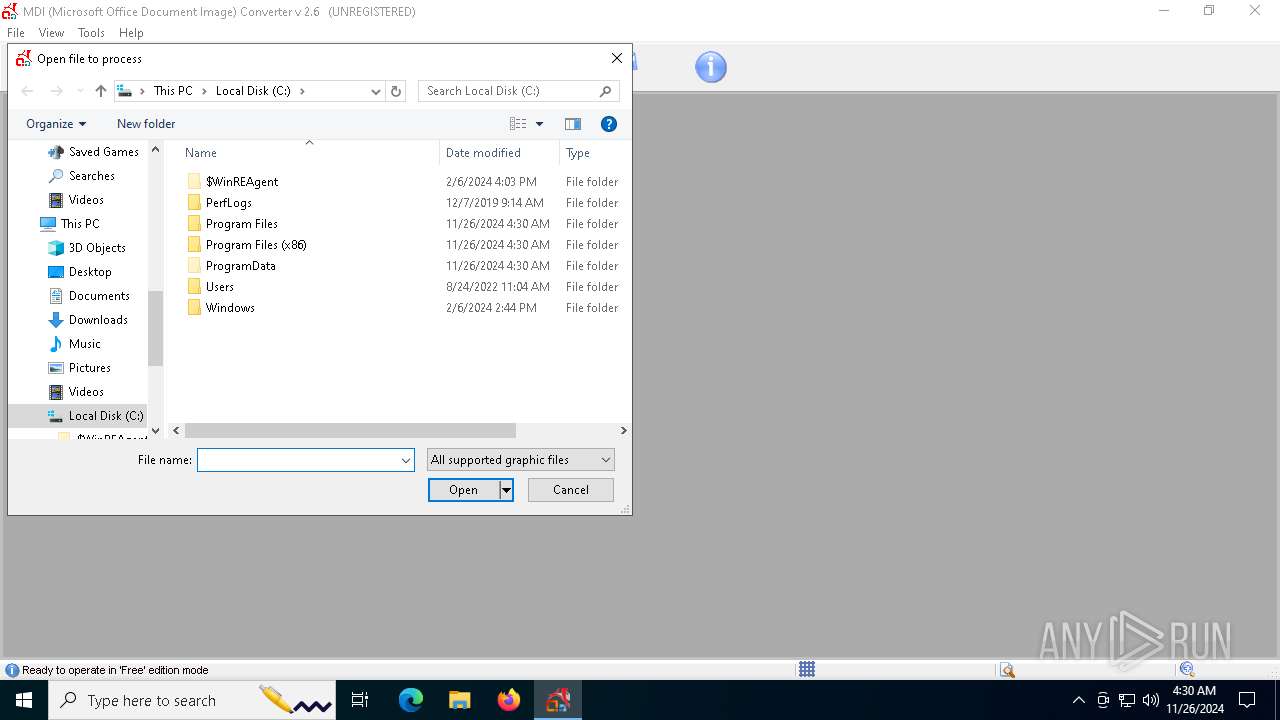
Task: Expand File name combo dropdown
Action: 406,460
